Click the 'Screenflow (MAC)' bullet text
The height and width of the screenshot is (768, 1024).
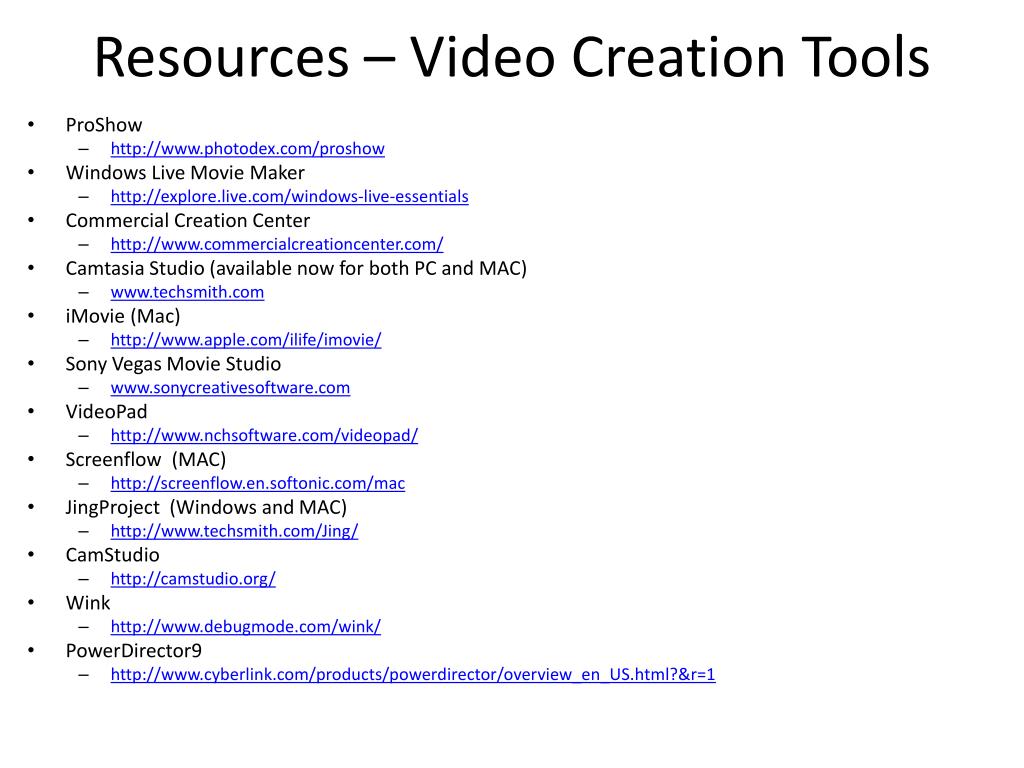pos(146,459)
